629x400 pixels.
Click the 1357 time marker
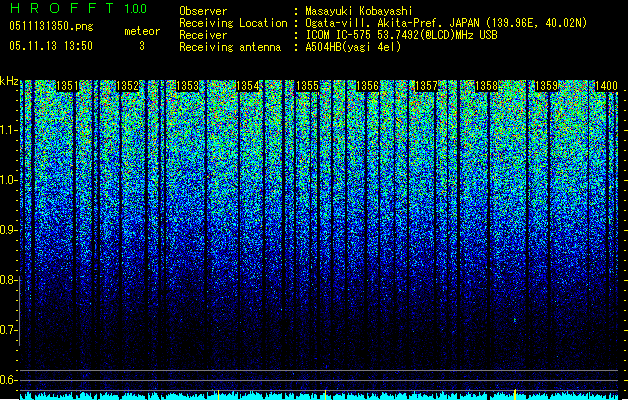coord(426,86)
